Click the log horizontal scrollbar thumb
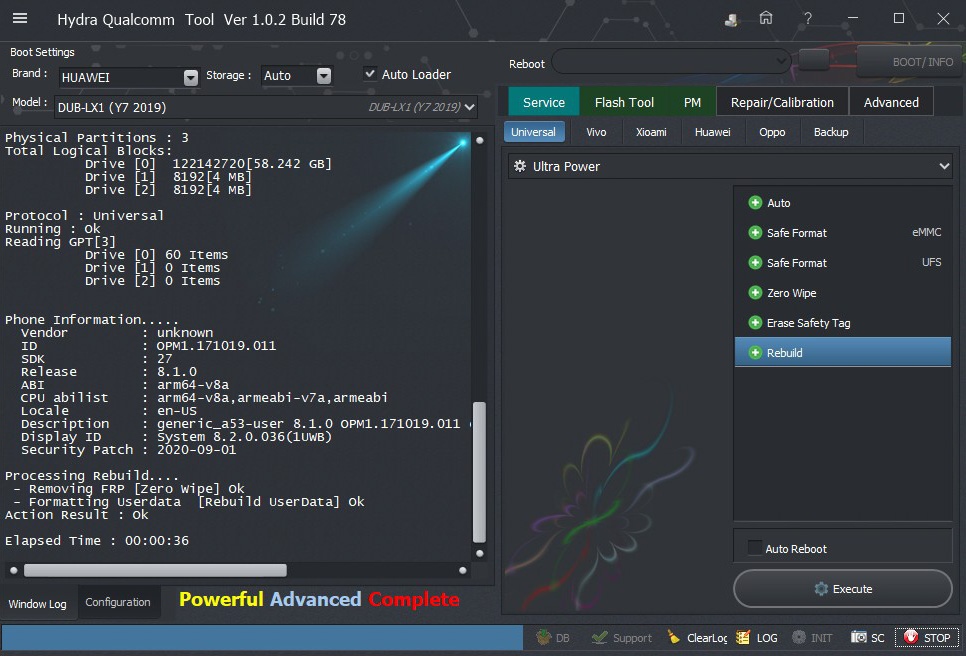The height and width of the screenshot is (656, 966). click(x=155, y=570)
